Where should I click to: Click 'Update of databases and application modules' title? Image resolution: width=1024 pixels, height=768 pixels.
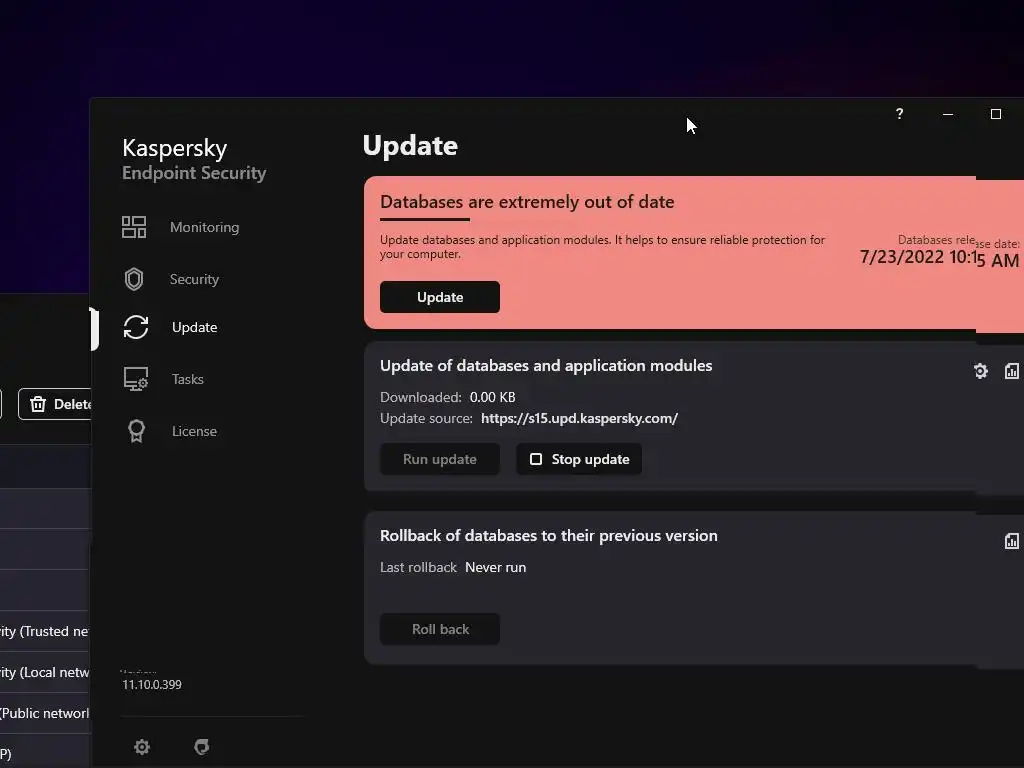(x=546, y=366)
